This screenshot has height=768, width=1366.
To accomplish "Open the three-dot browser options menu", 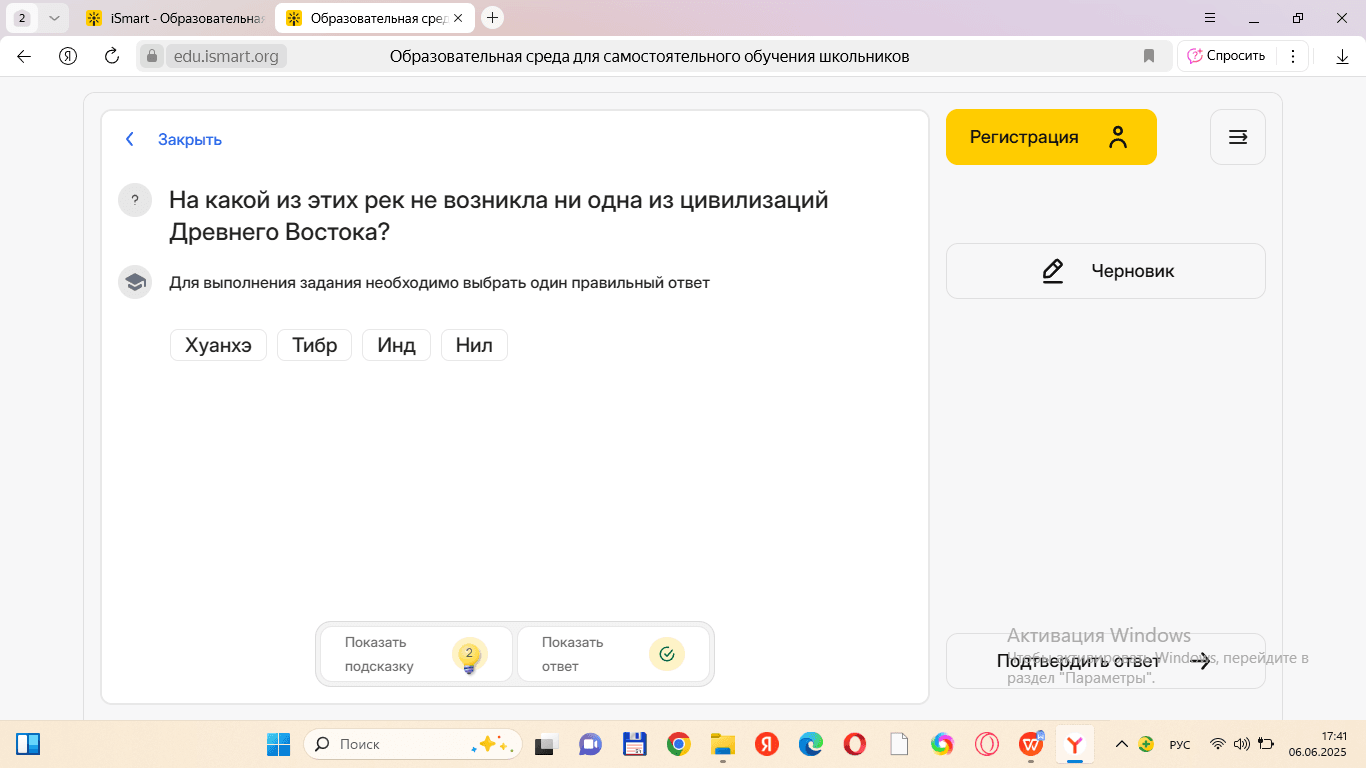I will 1293,56.
